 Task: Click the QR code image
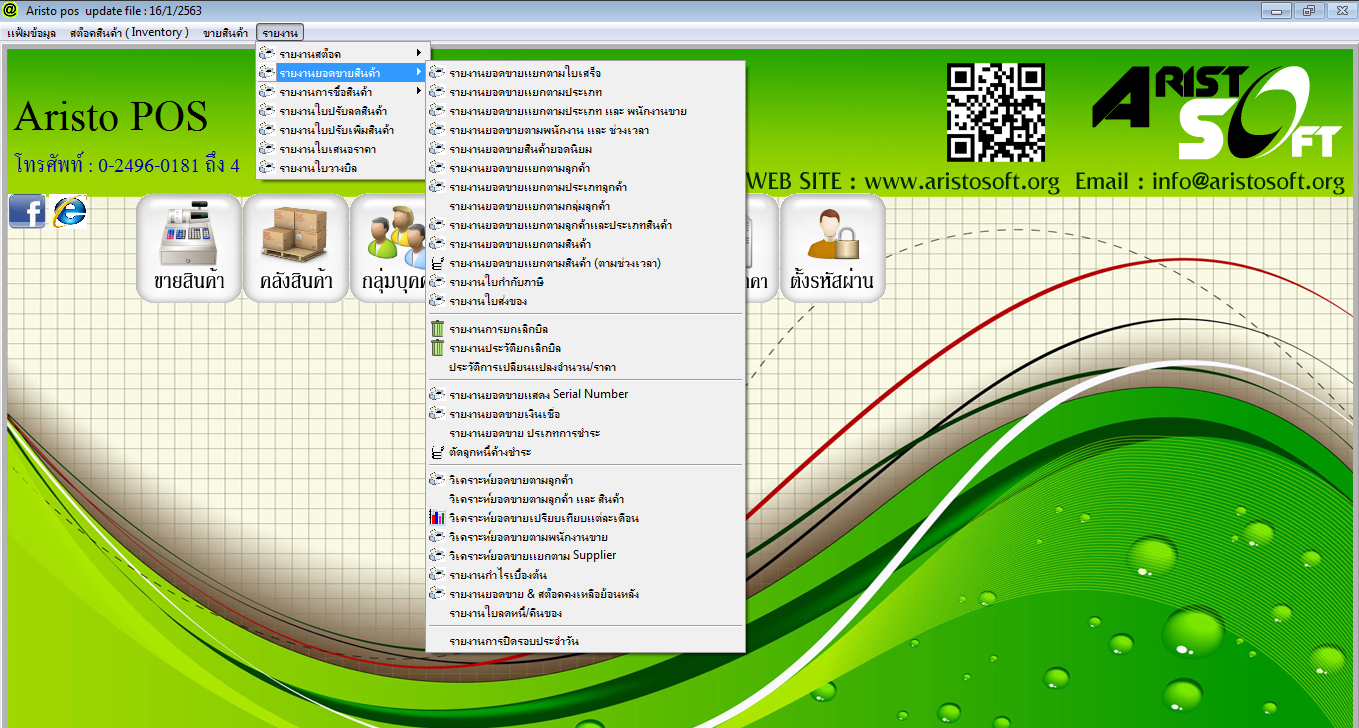pyautogui.click(x=996, y=112)
